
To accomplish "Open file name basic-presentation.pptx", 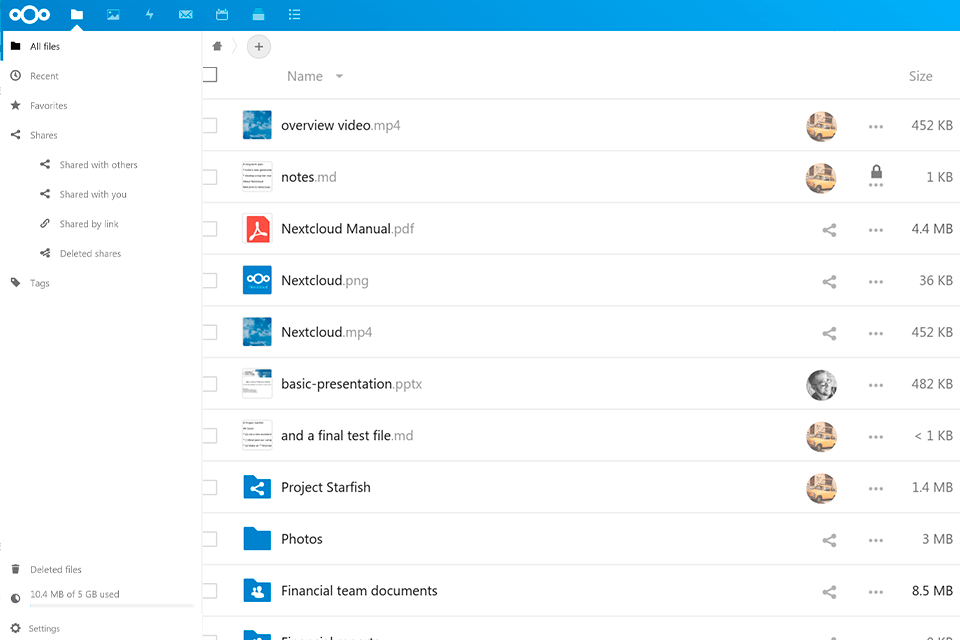I will 351,384.
